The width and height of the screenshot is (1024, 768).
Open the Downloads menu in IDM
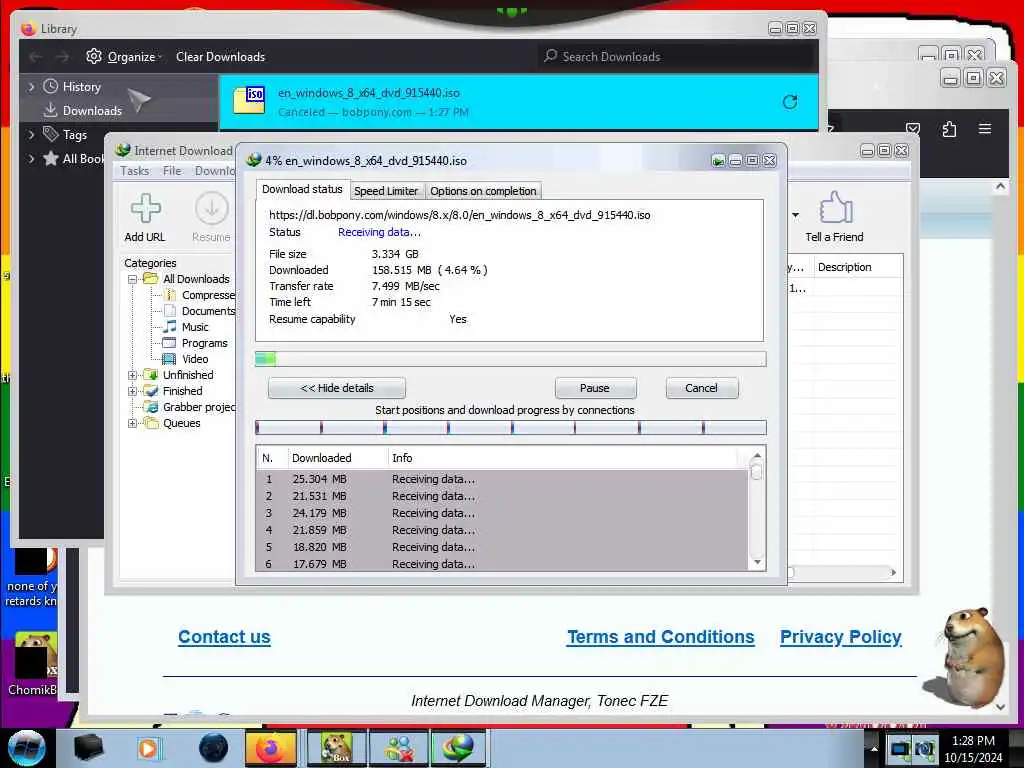pyautogui.click(x=215, y=170)
